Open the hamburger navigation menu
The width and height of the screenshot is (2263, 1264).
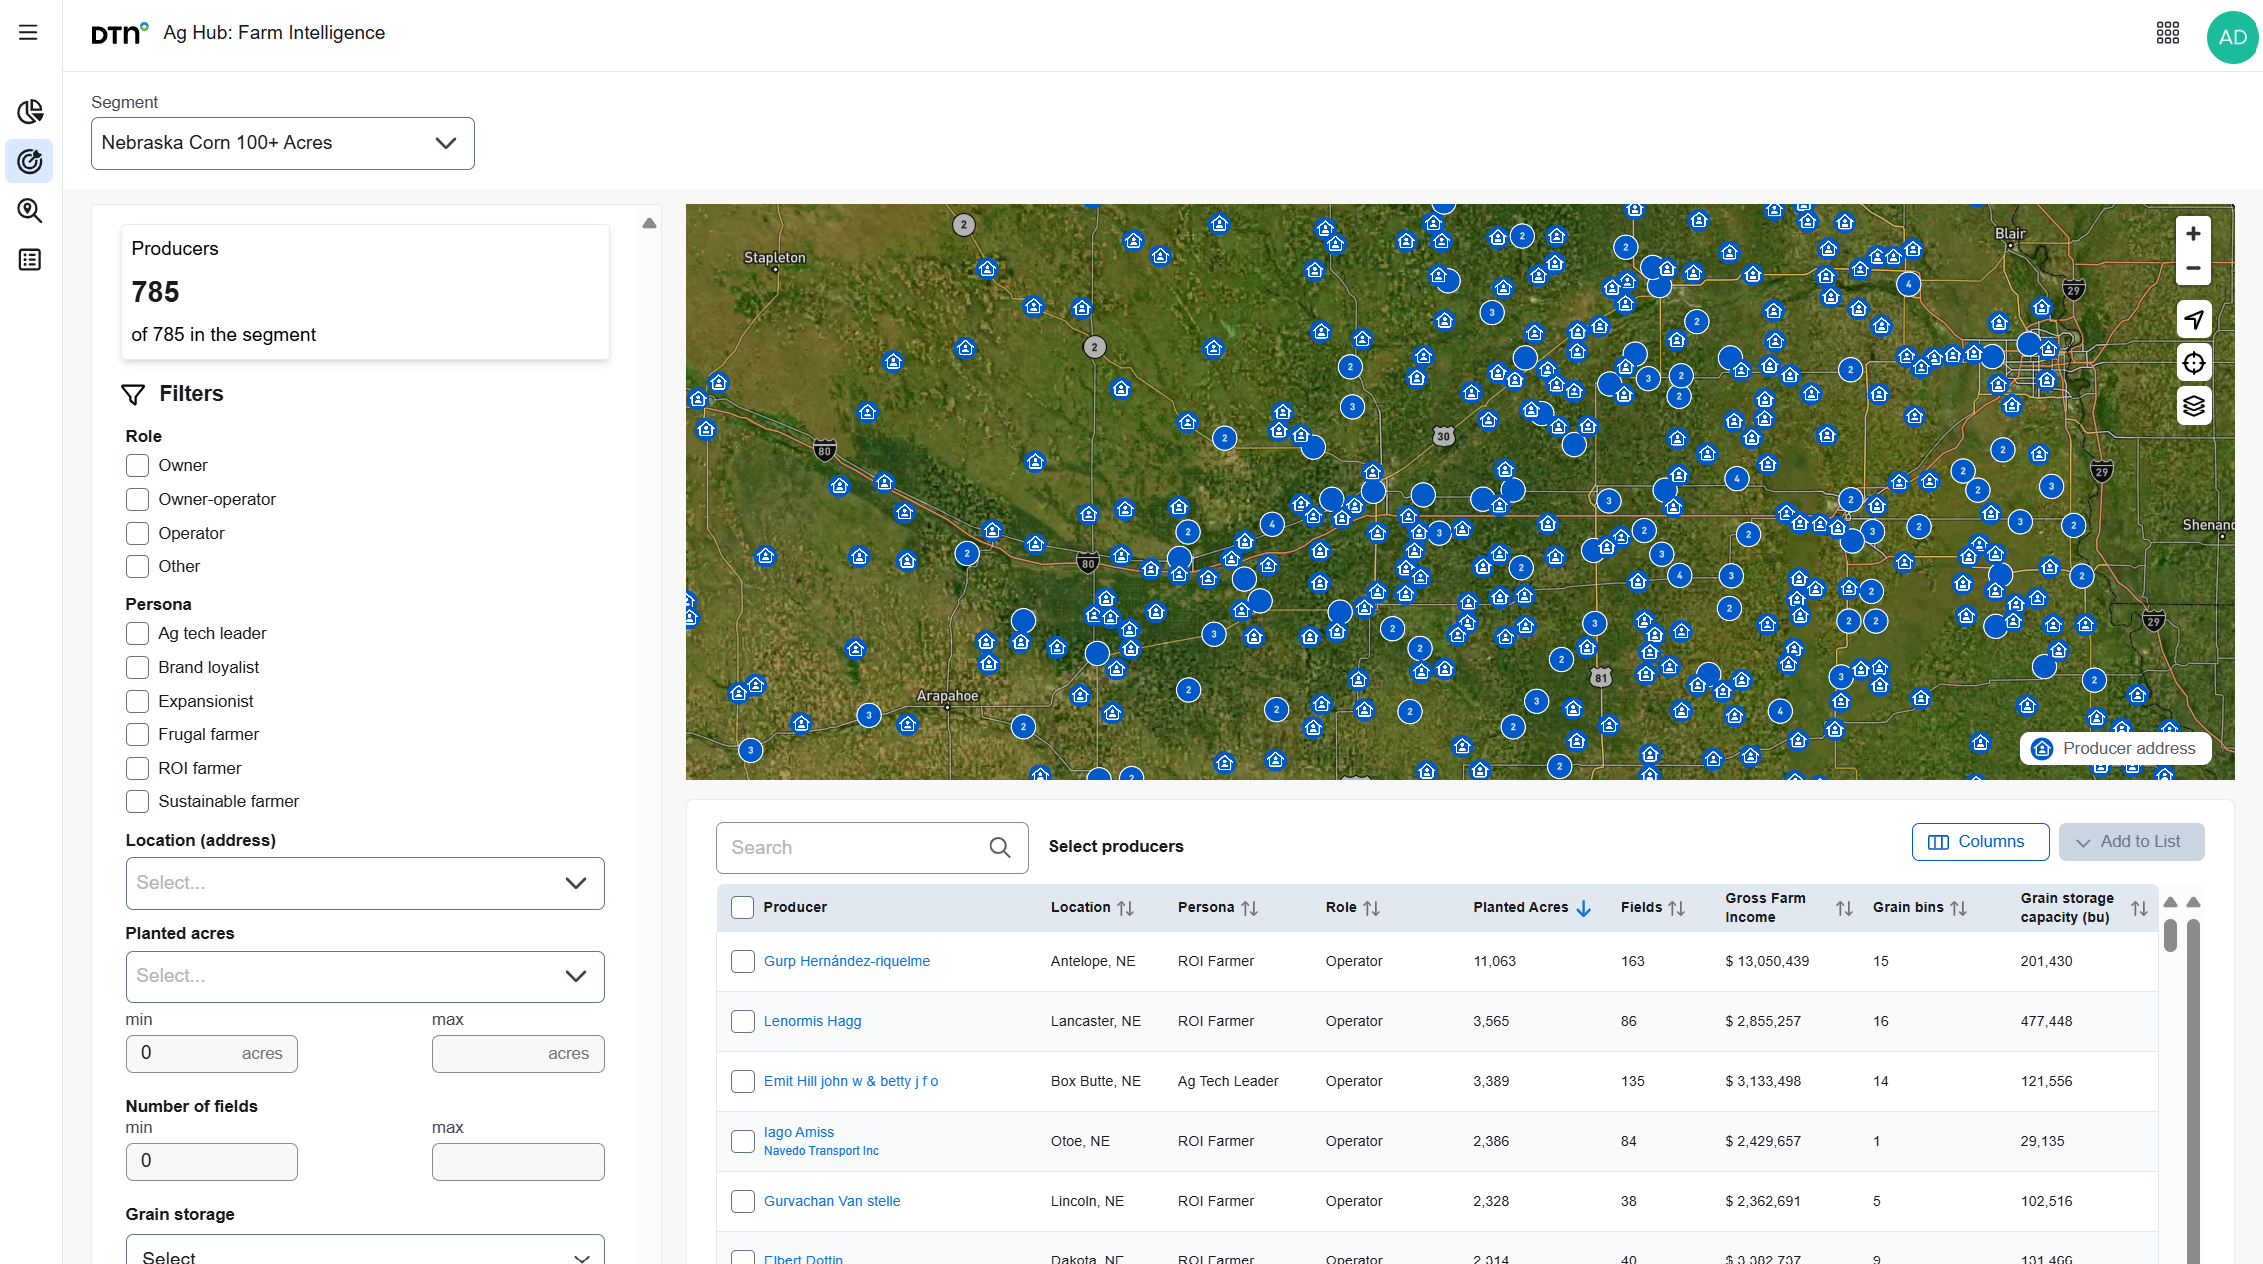coord(28,33)
